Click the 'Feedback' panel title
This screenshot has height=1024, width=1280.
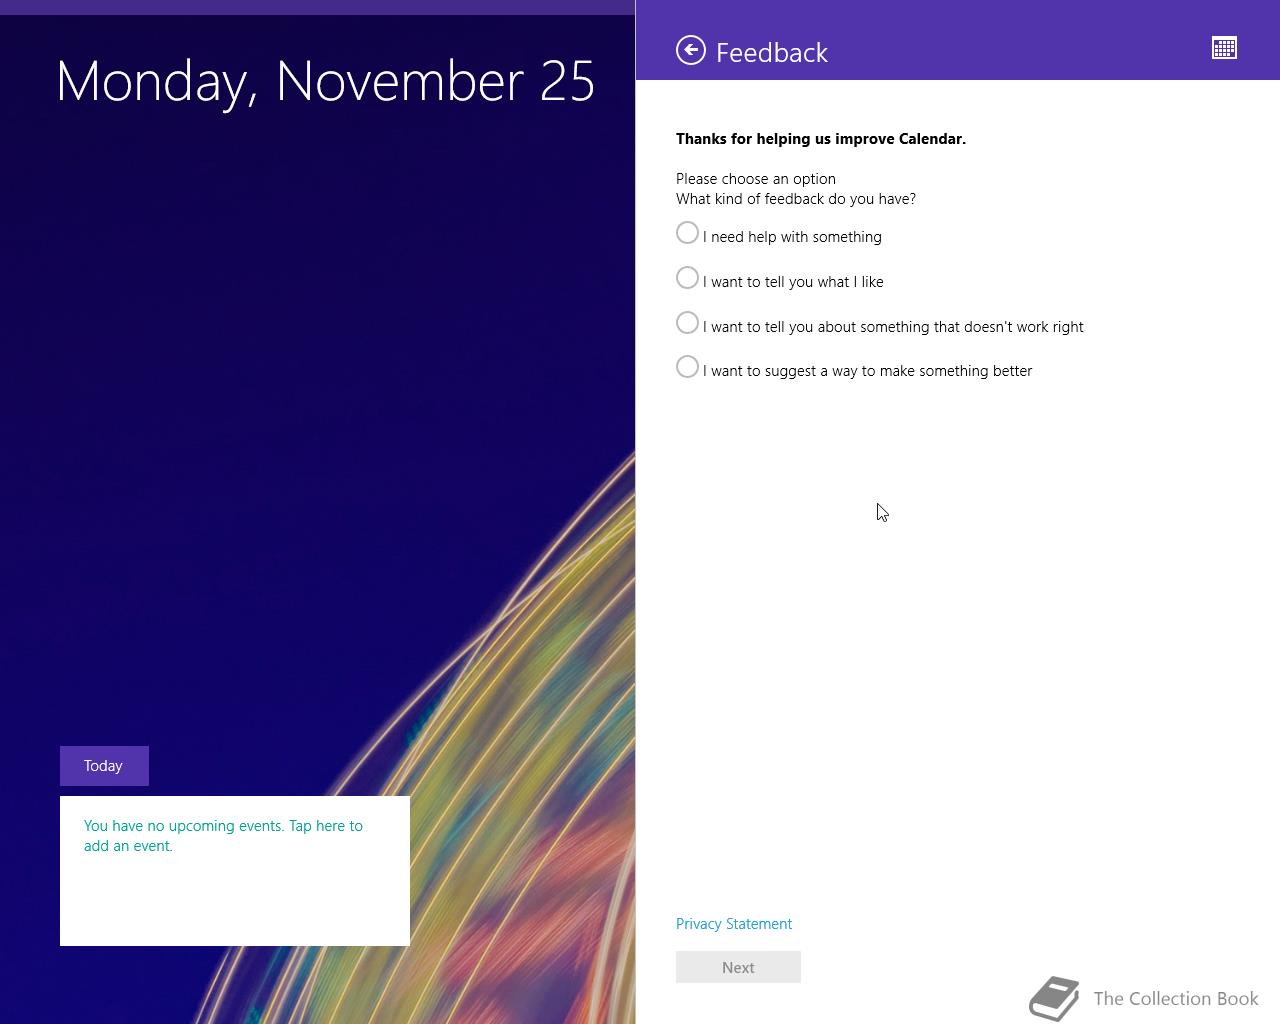click(x=772, y=52)
